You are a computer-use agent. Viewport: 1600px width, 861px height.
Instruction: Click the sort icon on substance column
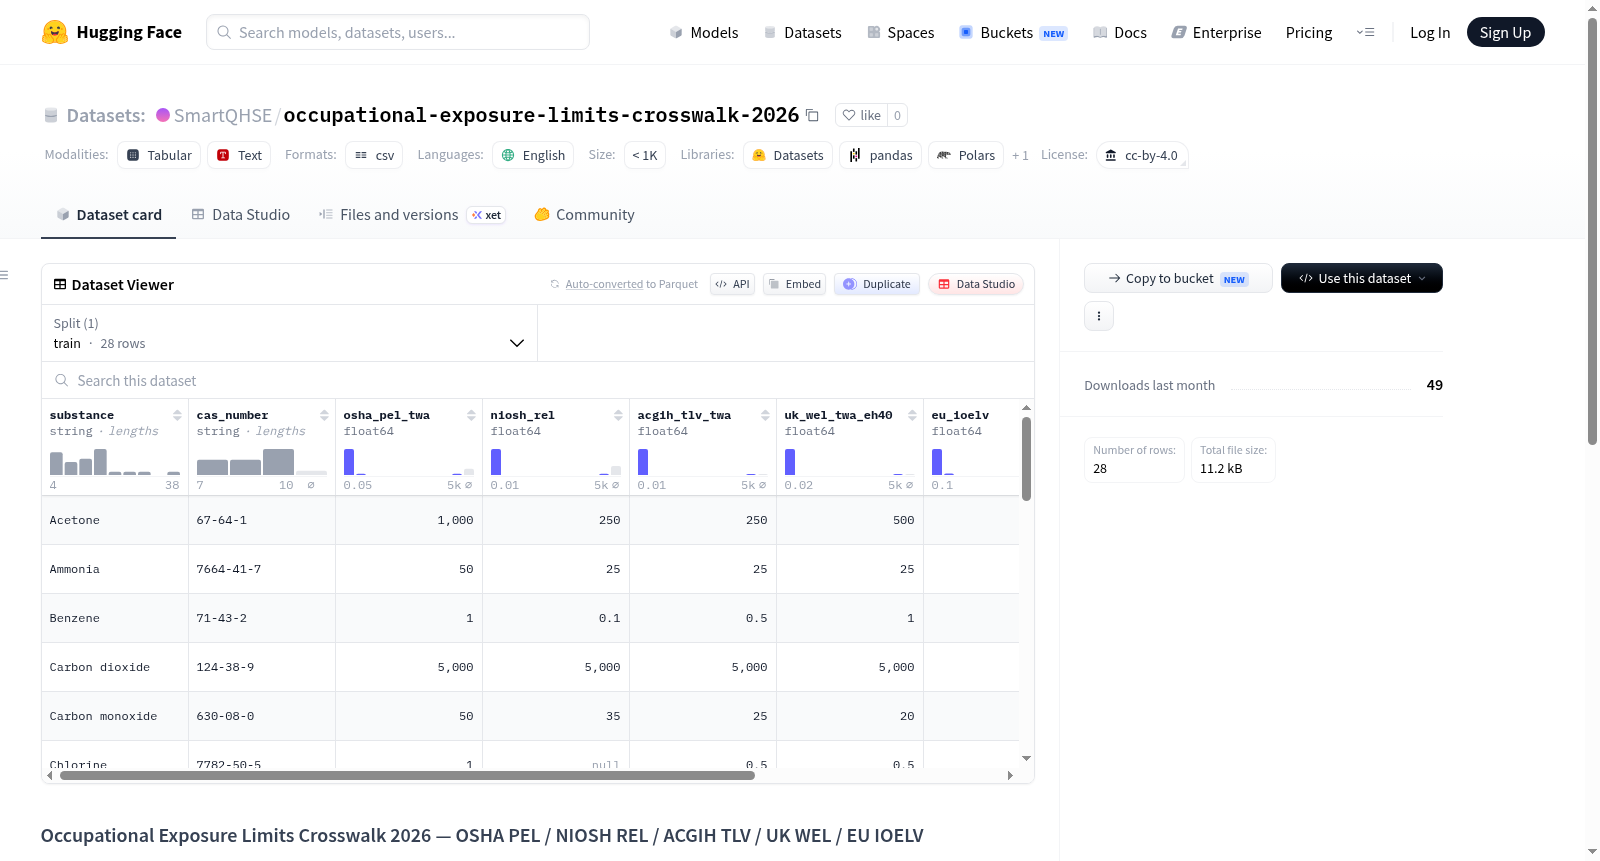pyautogui.click(x=177, y=415)
